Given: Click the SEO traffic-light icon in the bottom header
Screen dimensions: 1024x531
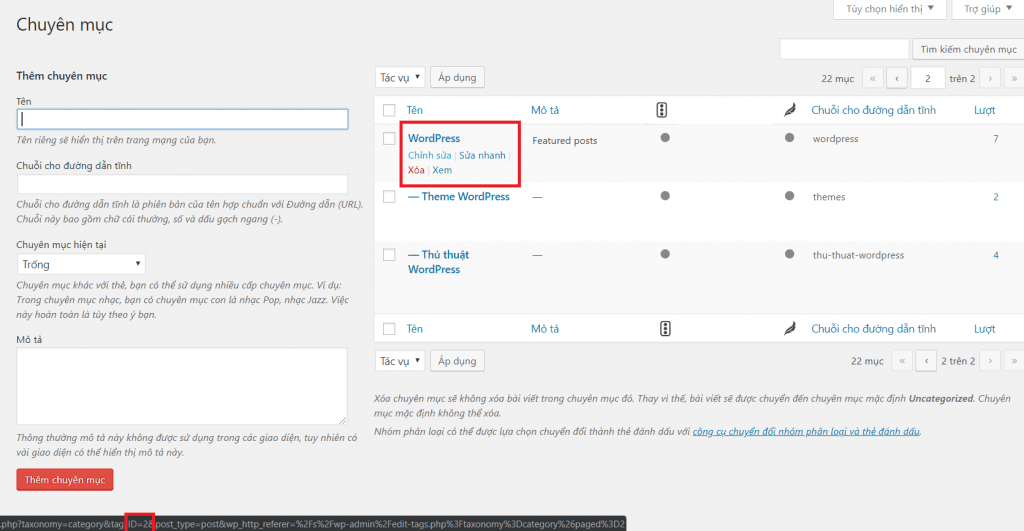Looking at the screenshot, I should click(665, 329).
